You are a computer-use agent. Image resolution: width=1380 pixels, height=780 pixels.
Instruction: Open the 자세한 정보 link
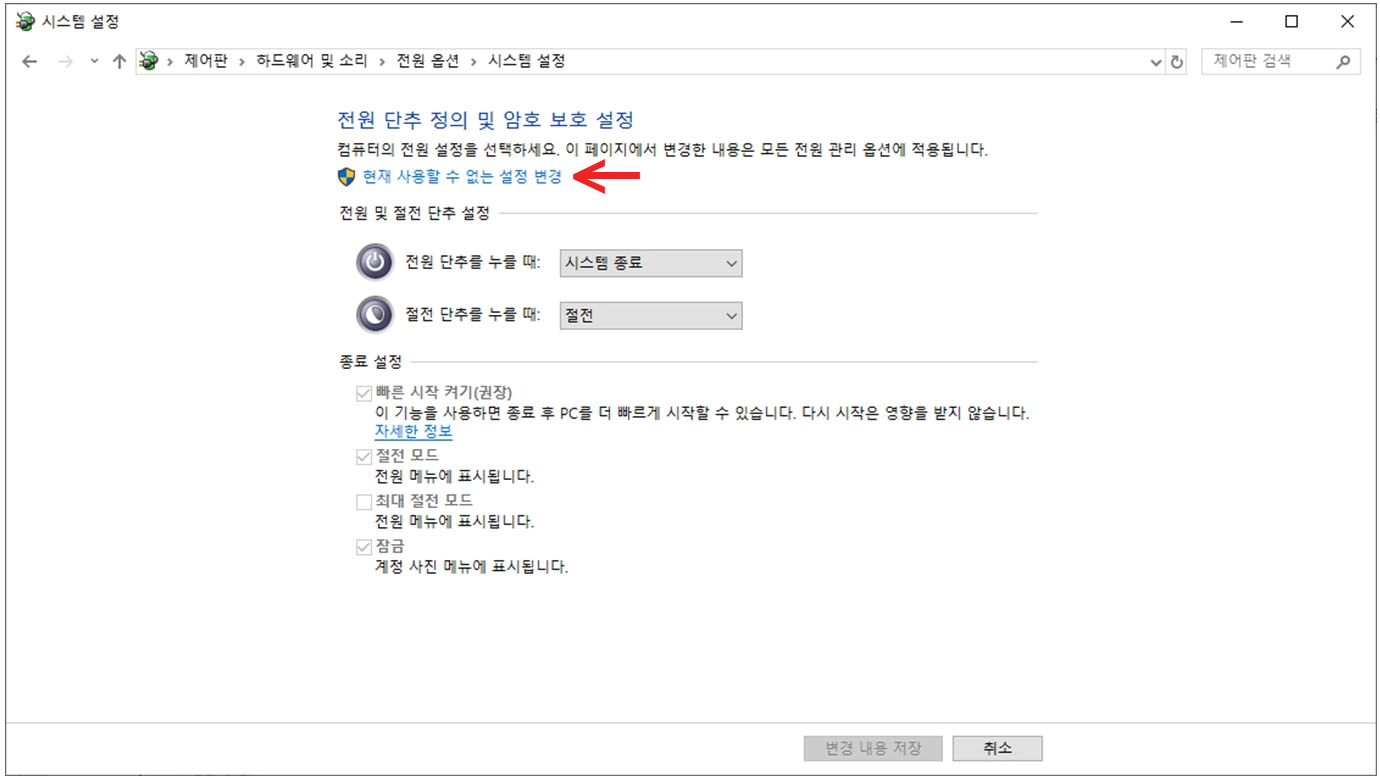[411, 431]
